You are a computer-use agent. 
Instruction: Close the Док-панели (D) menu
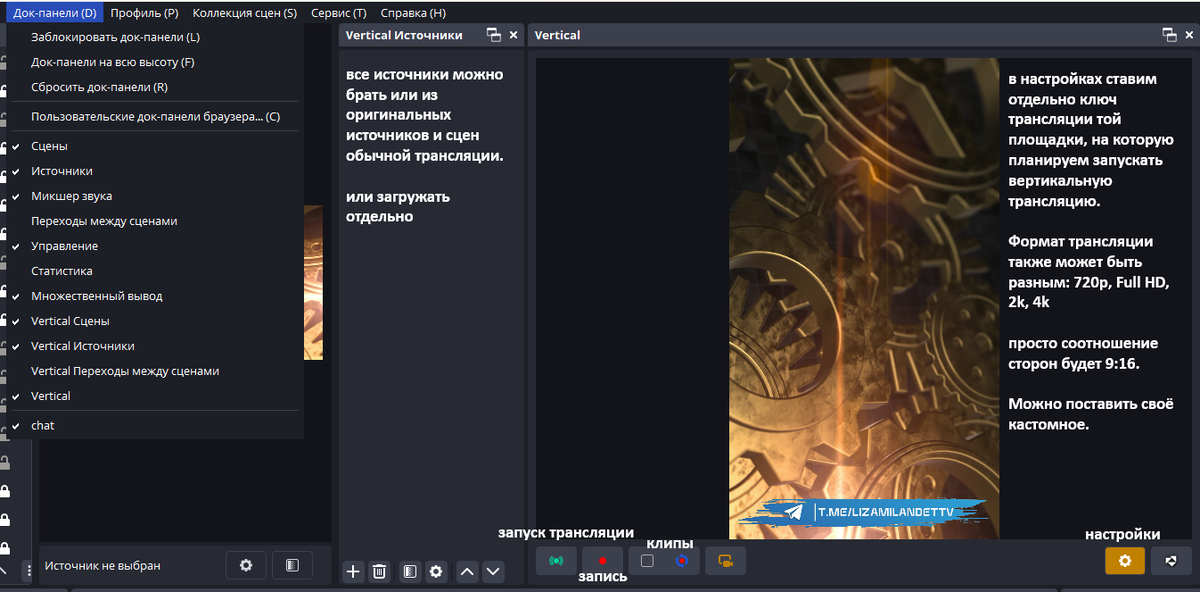[55, 13]
